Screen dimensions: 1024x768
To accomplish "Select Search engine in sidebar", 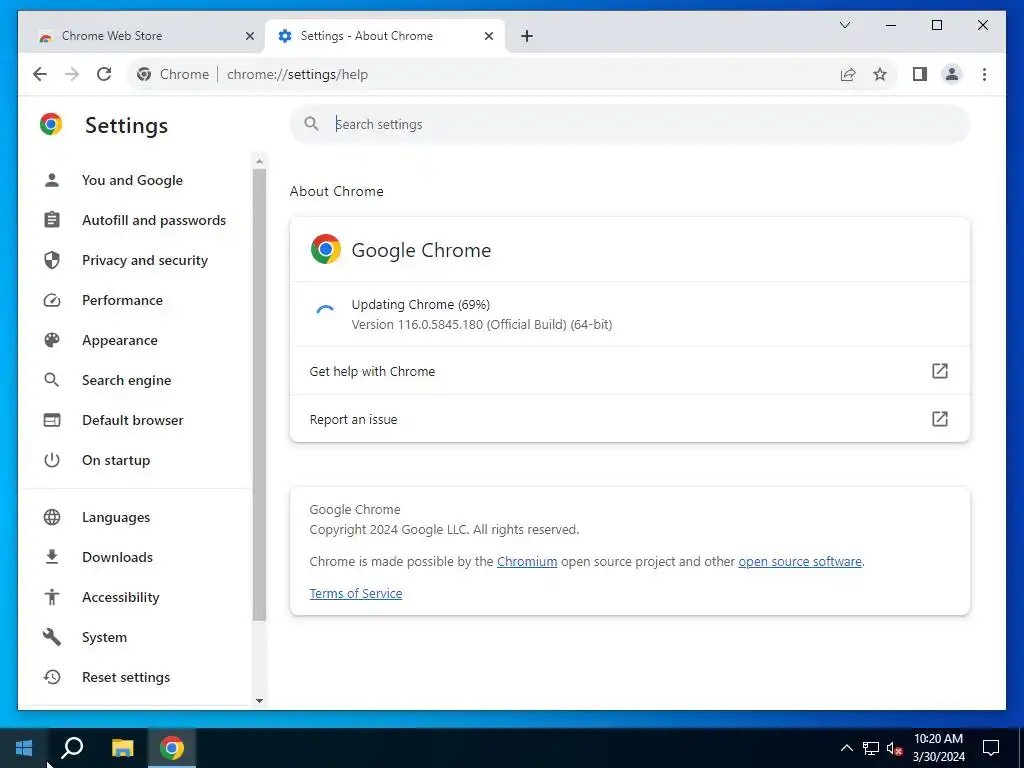I will 126,380.
